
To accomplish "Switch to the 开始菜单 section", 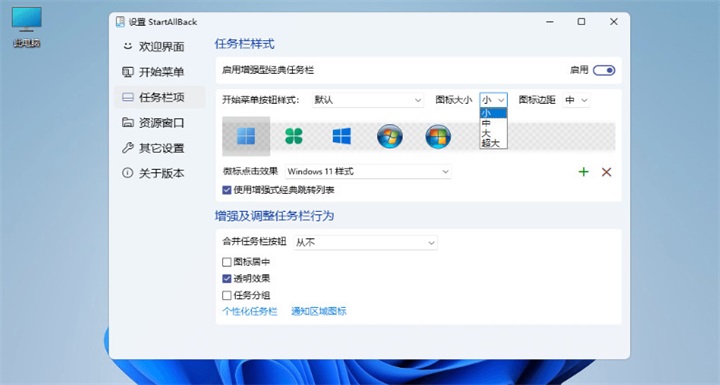I will point(159,72).
